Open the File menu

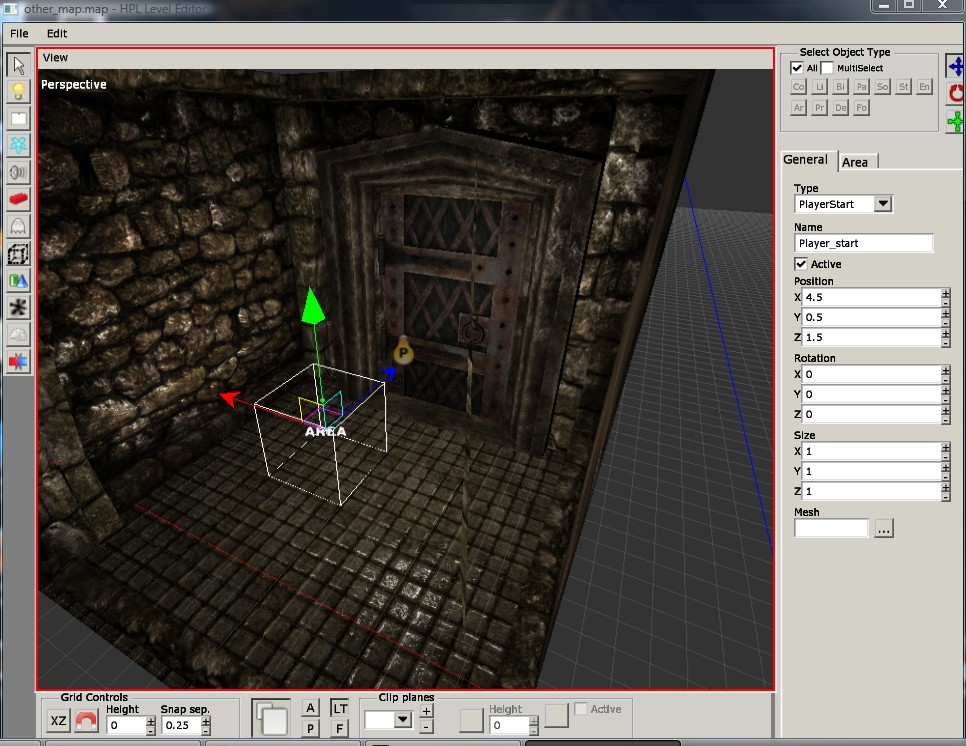point(19,33)
